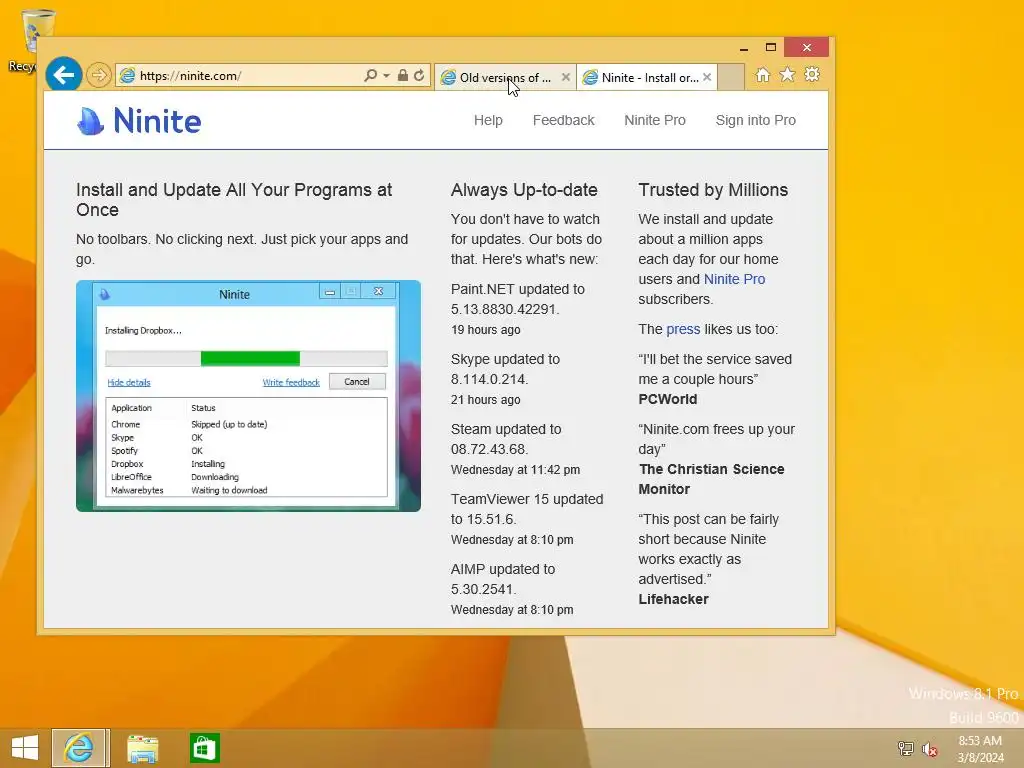Open the Windows Start button
Screen dimensions: 1024x768
[25, 748]
